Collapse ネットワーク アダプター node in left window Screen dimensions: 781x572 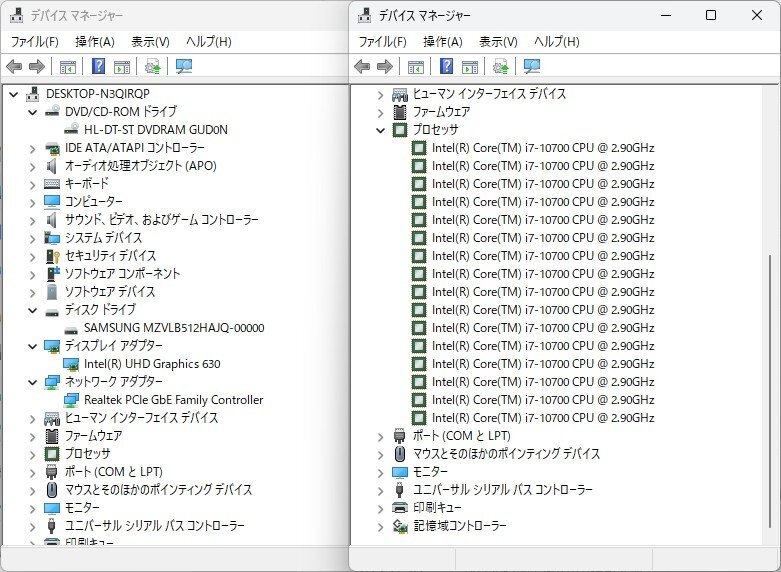pos(33,382)
